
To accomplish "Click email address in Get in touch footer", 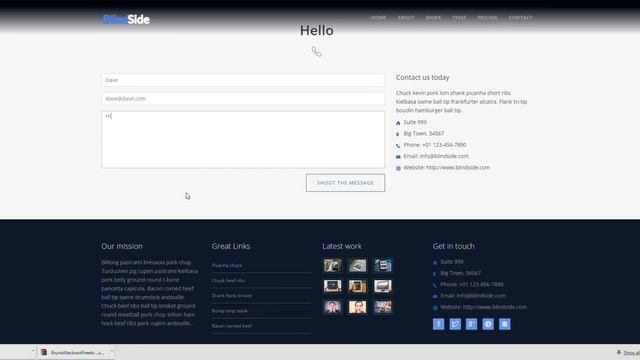I will tap(481, 296).
